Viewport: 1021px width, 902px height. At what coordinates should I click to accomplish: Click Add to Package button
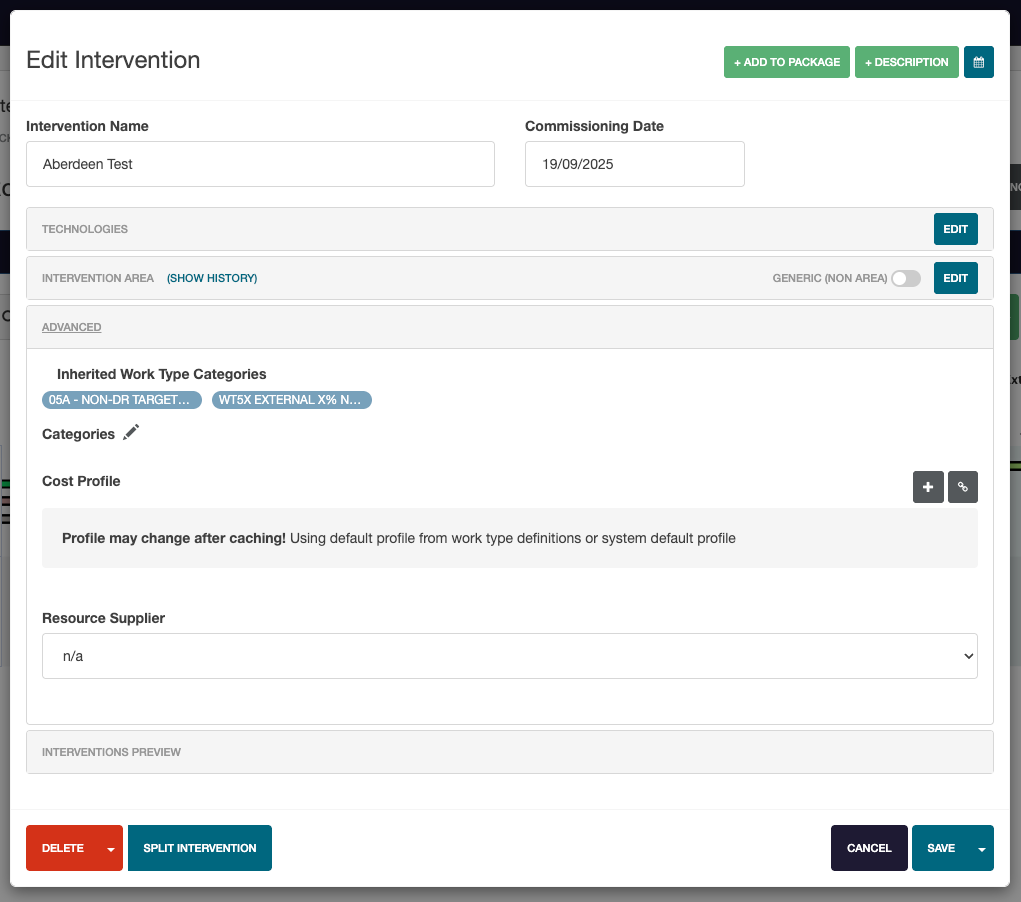pyautogui.click(x=786, y=62)
